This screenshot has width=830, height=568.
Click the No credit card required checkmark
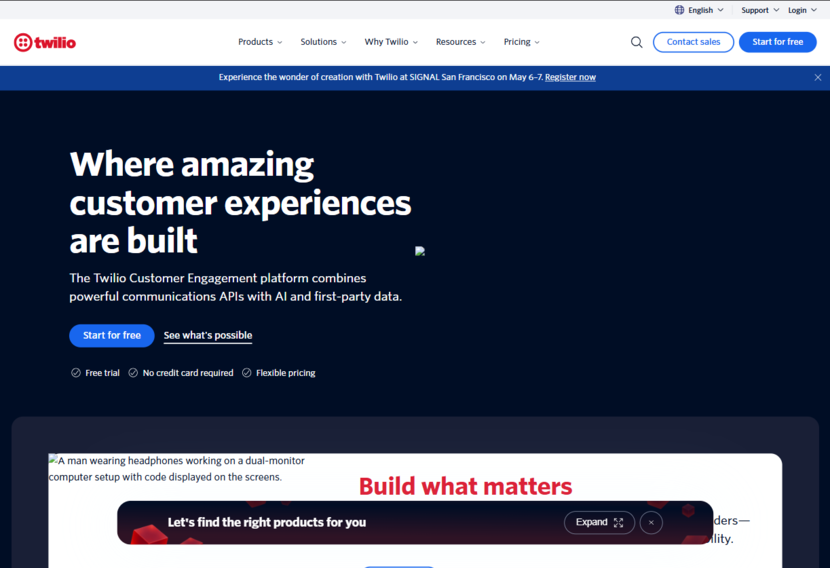tap(133, 373)
